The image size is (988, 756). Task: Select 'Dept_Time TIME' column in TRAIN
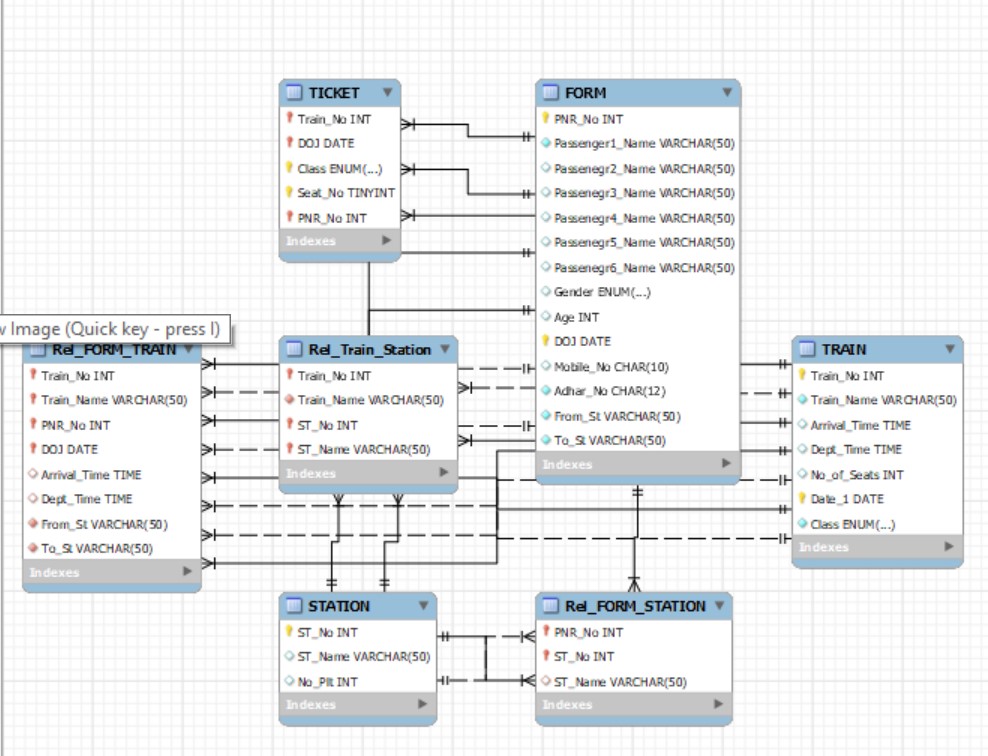pos(856,449)
